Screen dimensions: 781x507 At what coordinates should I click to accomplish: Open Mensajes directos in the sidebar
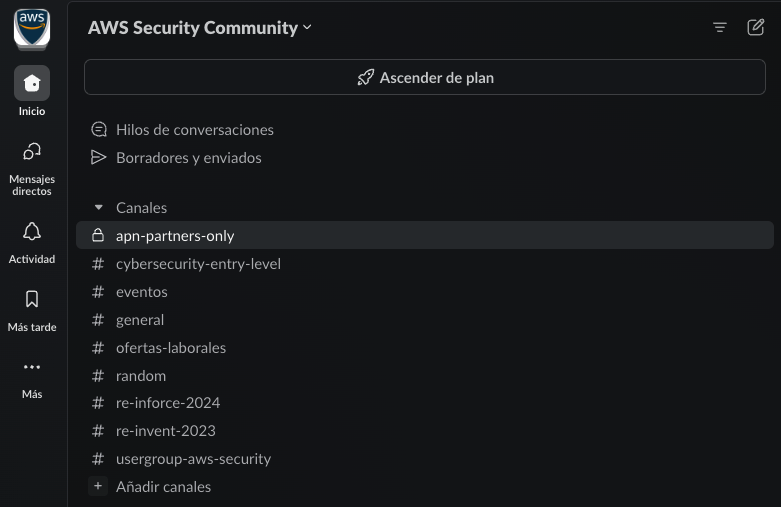point(32,152)
